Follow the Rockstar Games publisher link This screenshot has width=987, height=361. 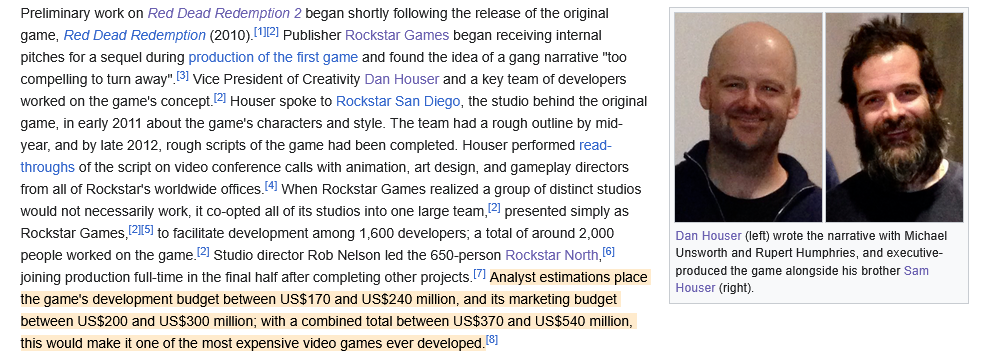397,35
